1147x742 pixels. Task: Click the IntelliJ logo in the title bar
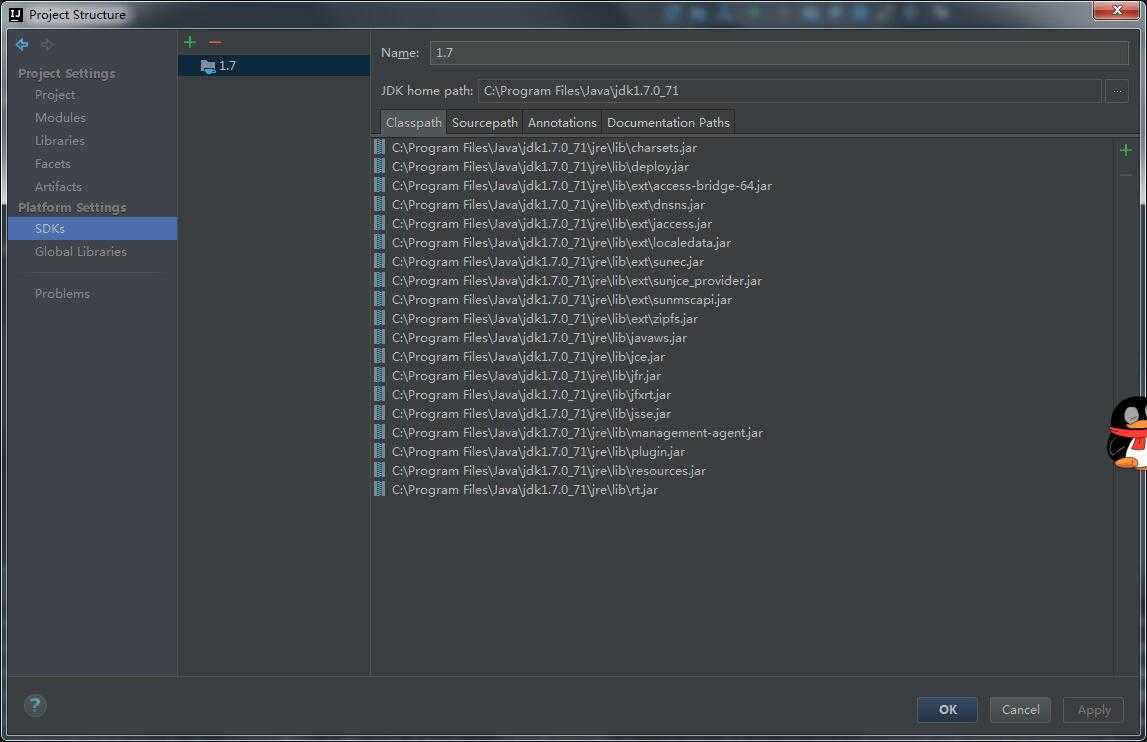(x=16, y=14)
